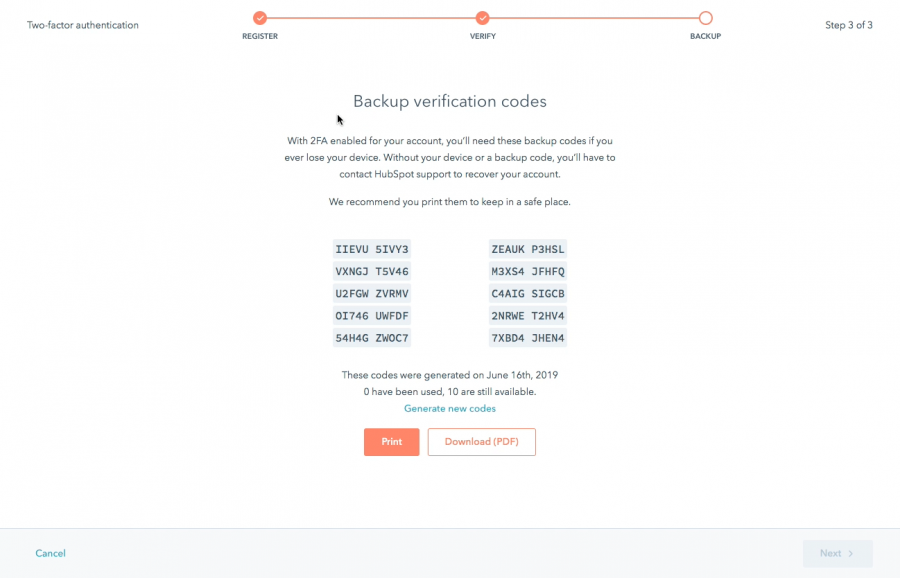Open Generate new codes
900x578 pixels.
449,408
